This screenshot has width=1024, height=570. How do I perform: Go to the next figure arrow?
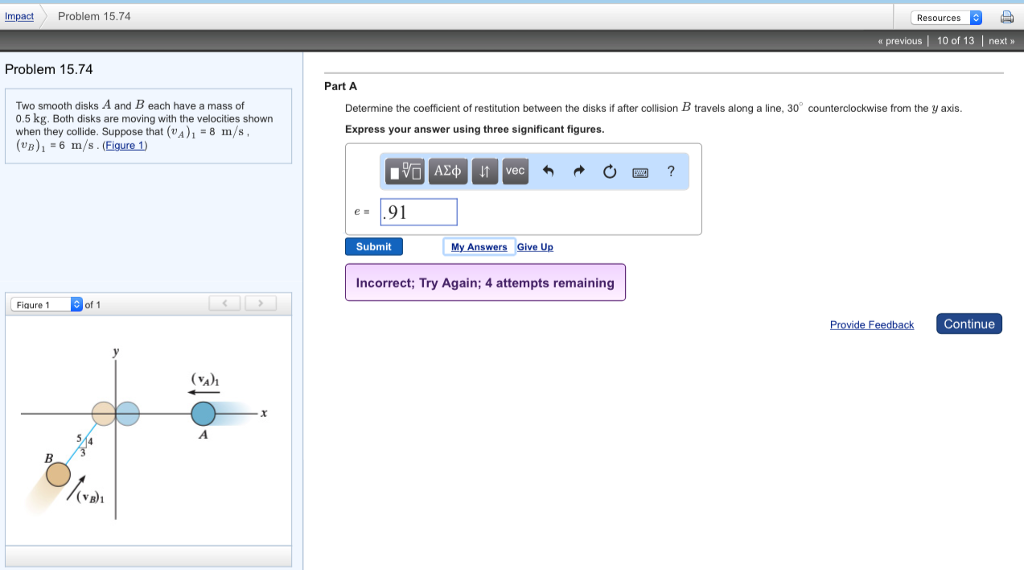[260, 303]
